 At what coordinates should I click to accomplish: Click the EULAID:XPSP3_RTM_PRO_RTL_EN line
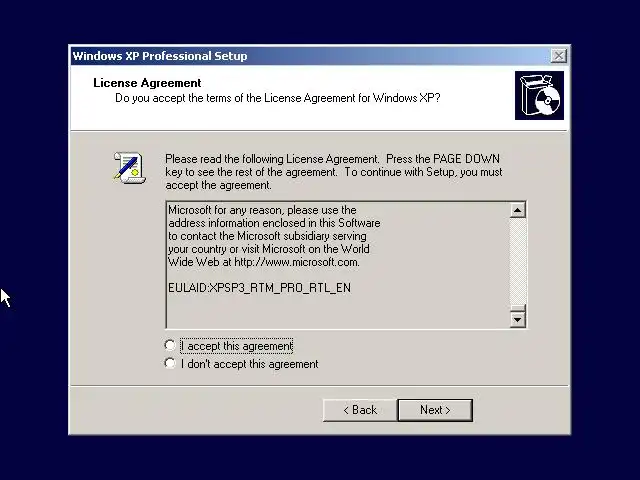(x=260, y=288)
